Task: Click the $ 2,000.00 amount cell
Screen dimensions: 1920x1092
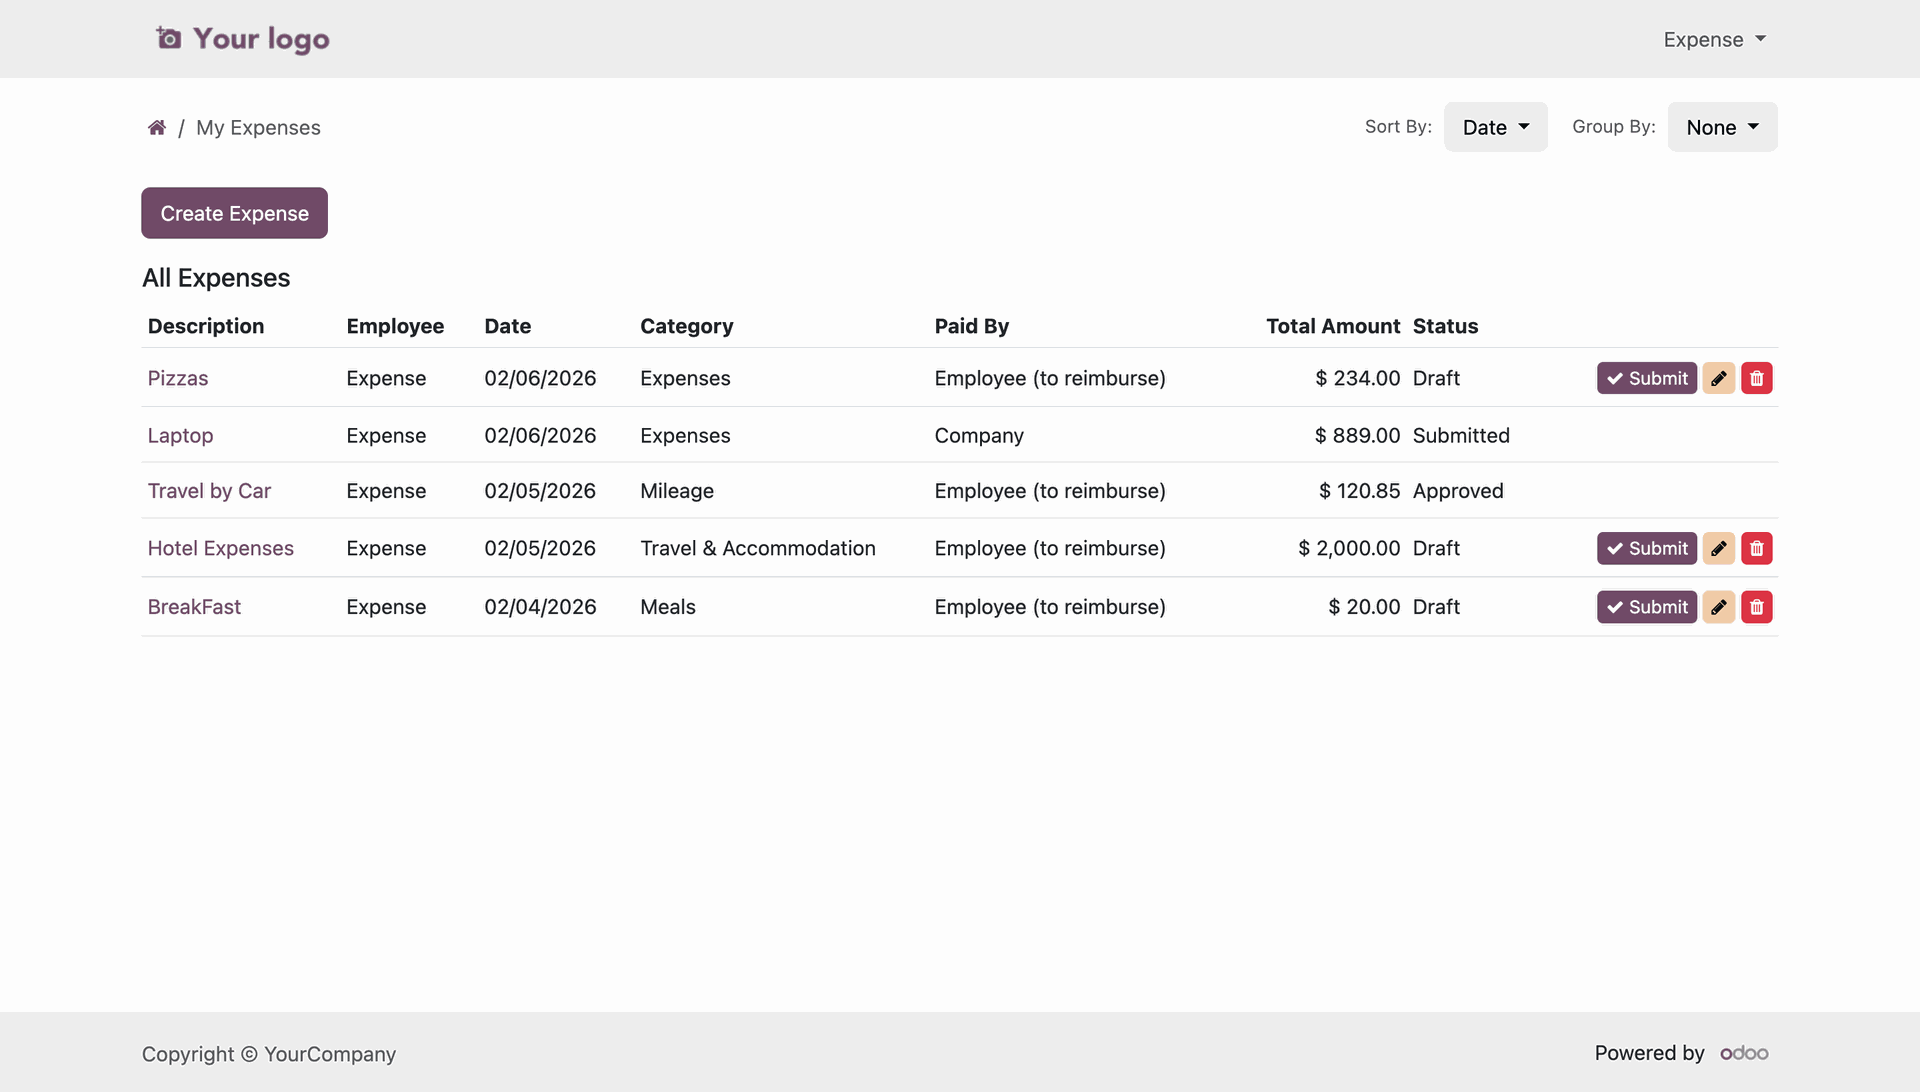Action: click(x=1349, y=548)
